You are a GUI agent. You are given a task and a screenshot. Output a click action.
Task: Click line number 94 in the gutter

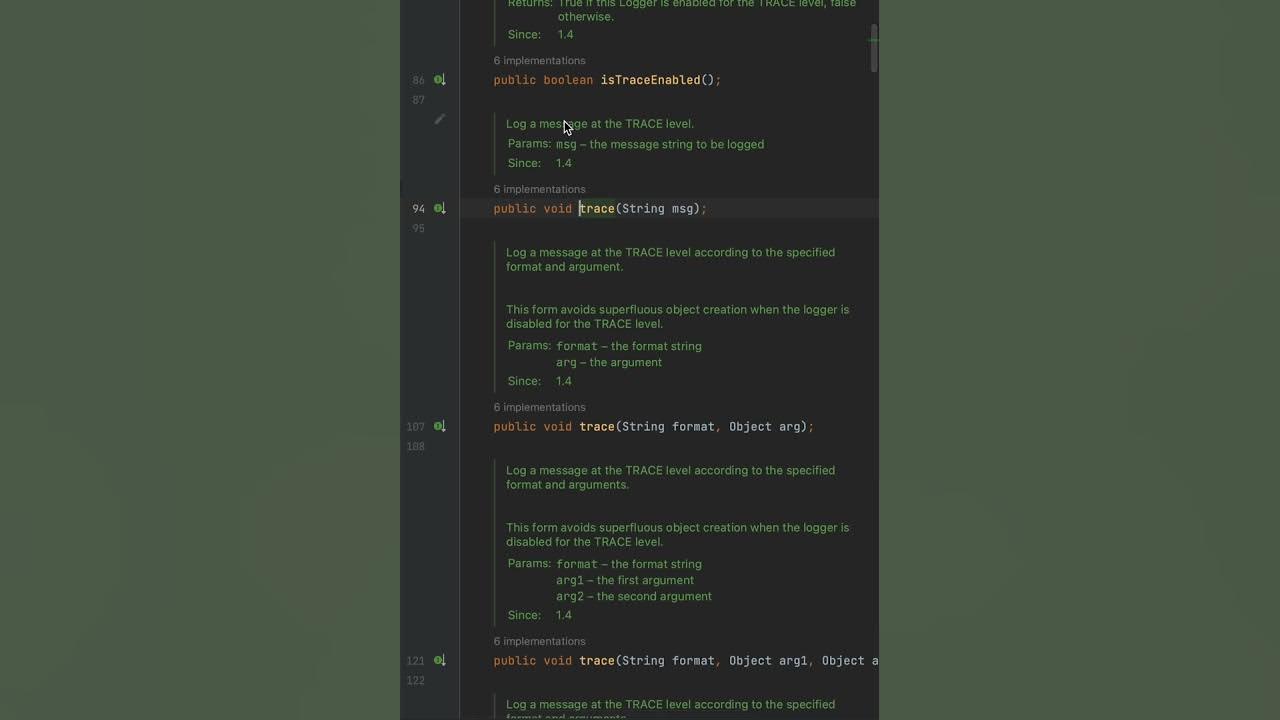click(418, 208)
